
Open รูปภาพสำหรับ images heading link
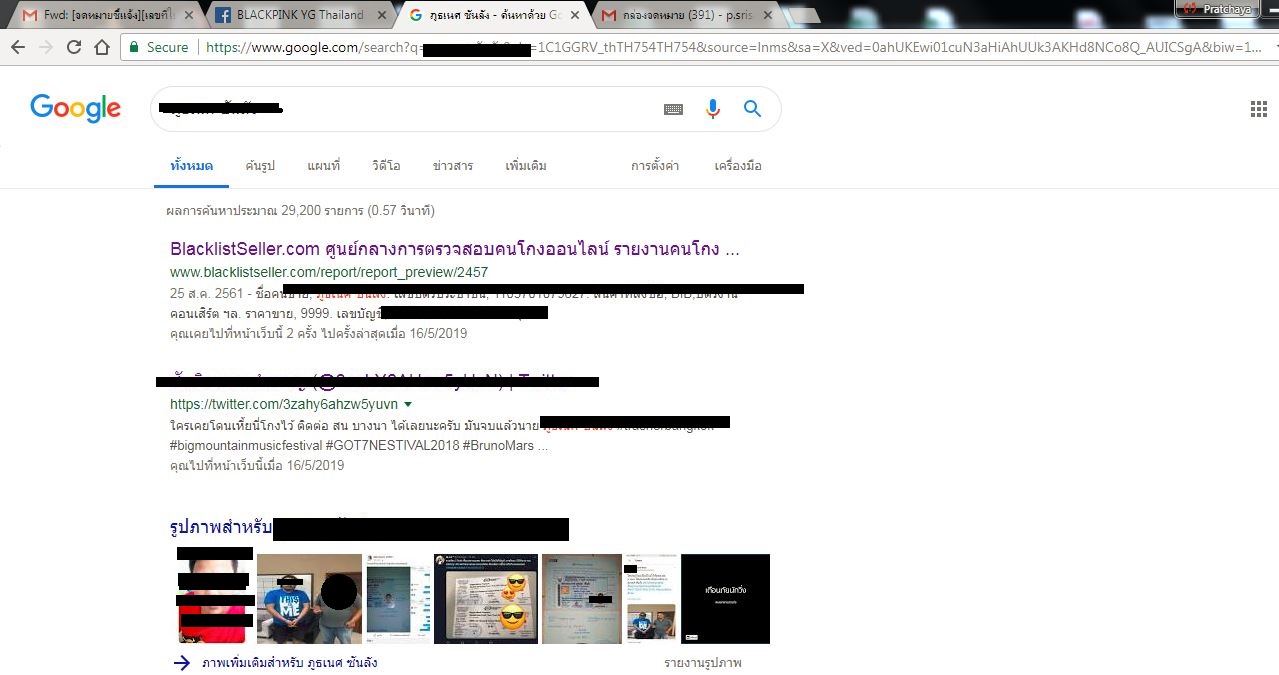(x=221, y=527)
